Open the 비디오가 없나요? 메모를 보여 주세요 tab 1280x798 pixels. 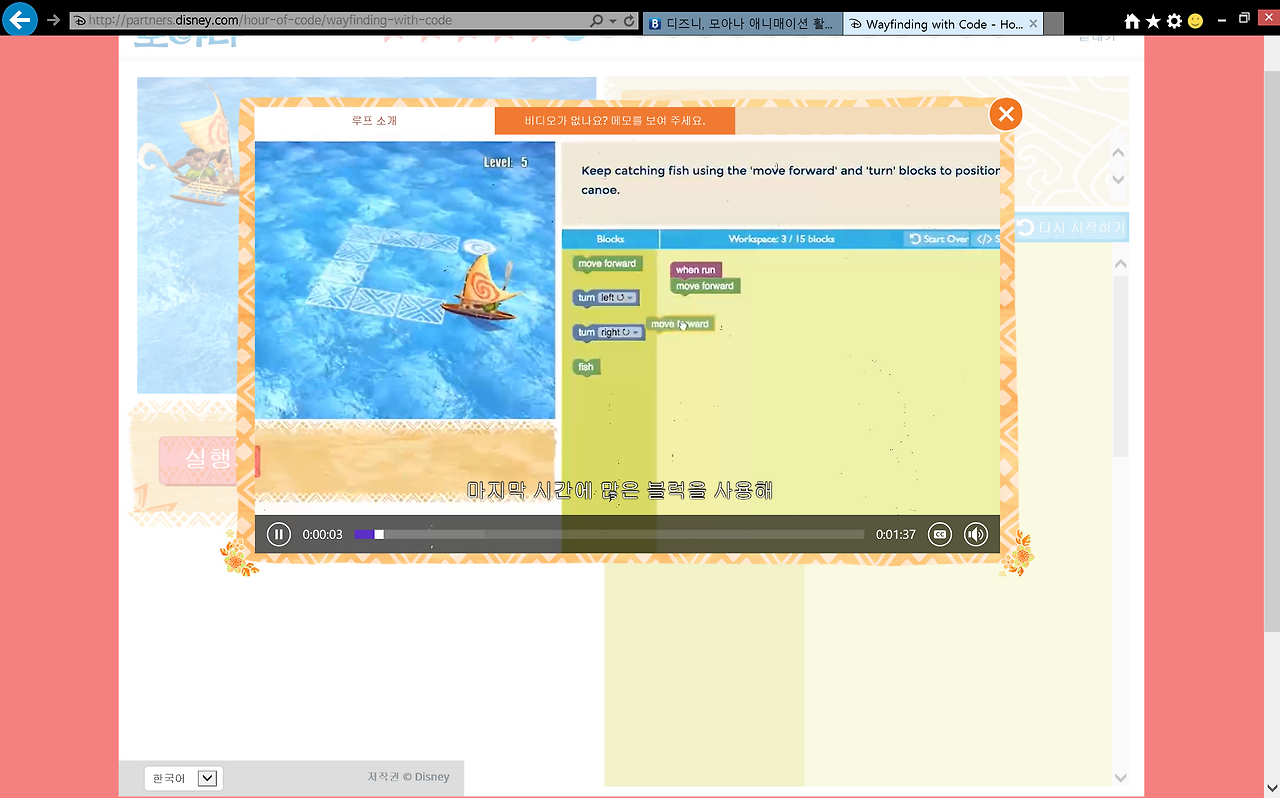click(x=615, y=121)
